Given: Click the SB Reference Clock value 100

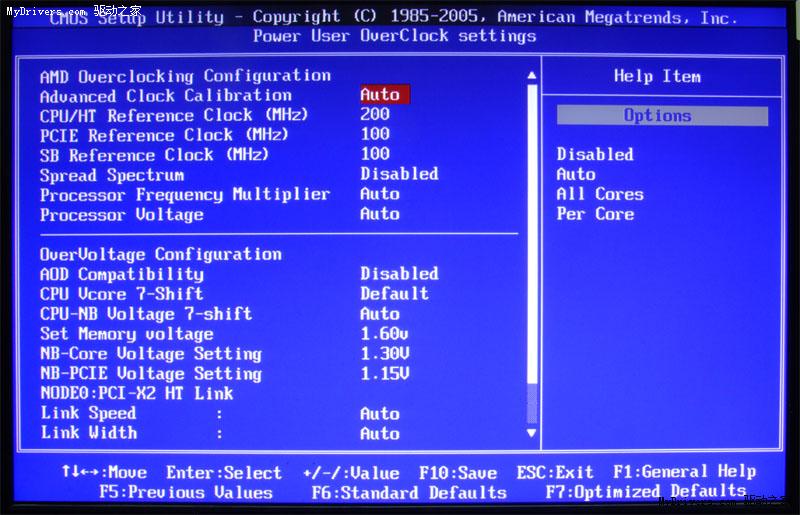Looking at the screenshot, I should (375, 154).
